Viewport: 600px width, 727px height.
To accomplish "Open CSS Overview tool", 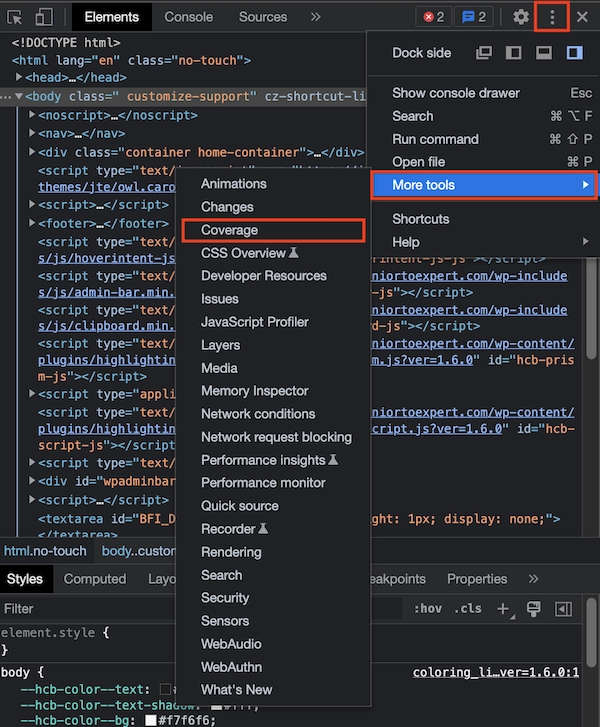I will (273, 253).
